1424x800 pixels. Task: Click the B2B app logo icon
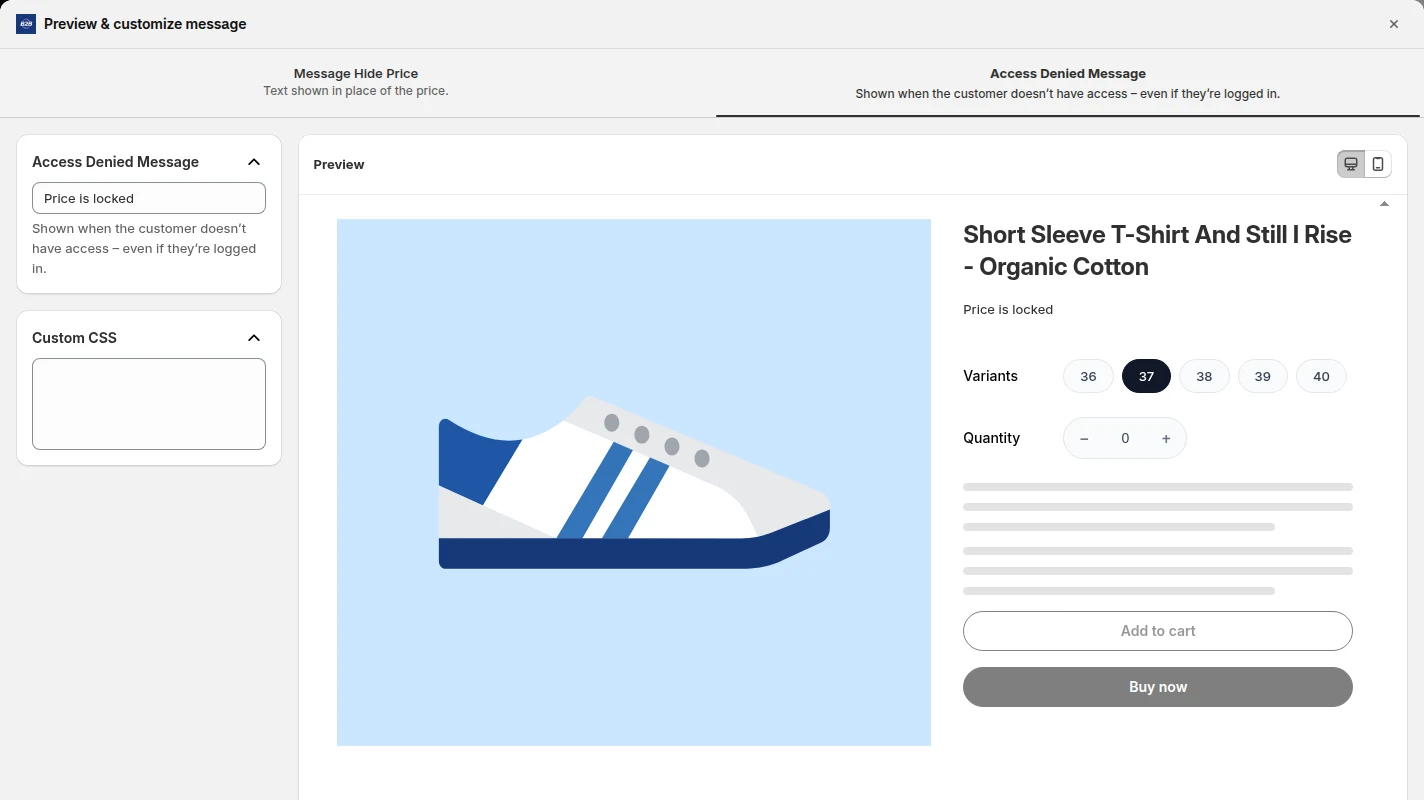coord(26,24)
